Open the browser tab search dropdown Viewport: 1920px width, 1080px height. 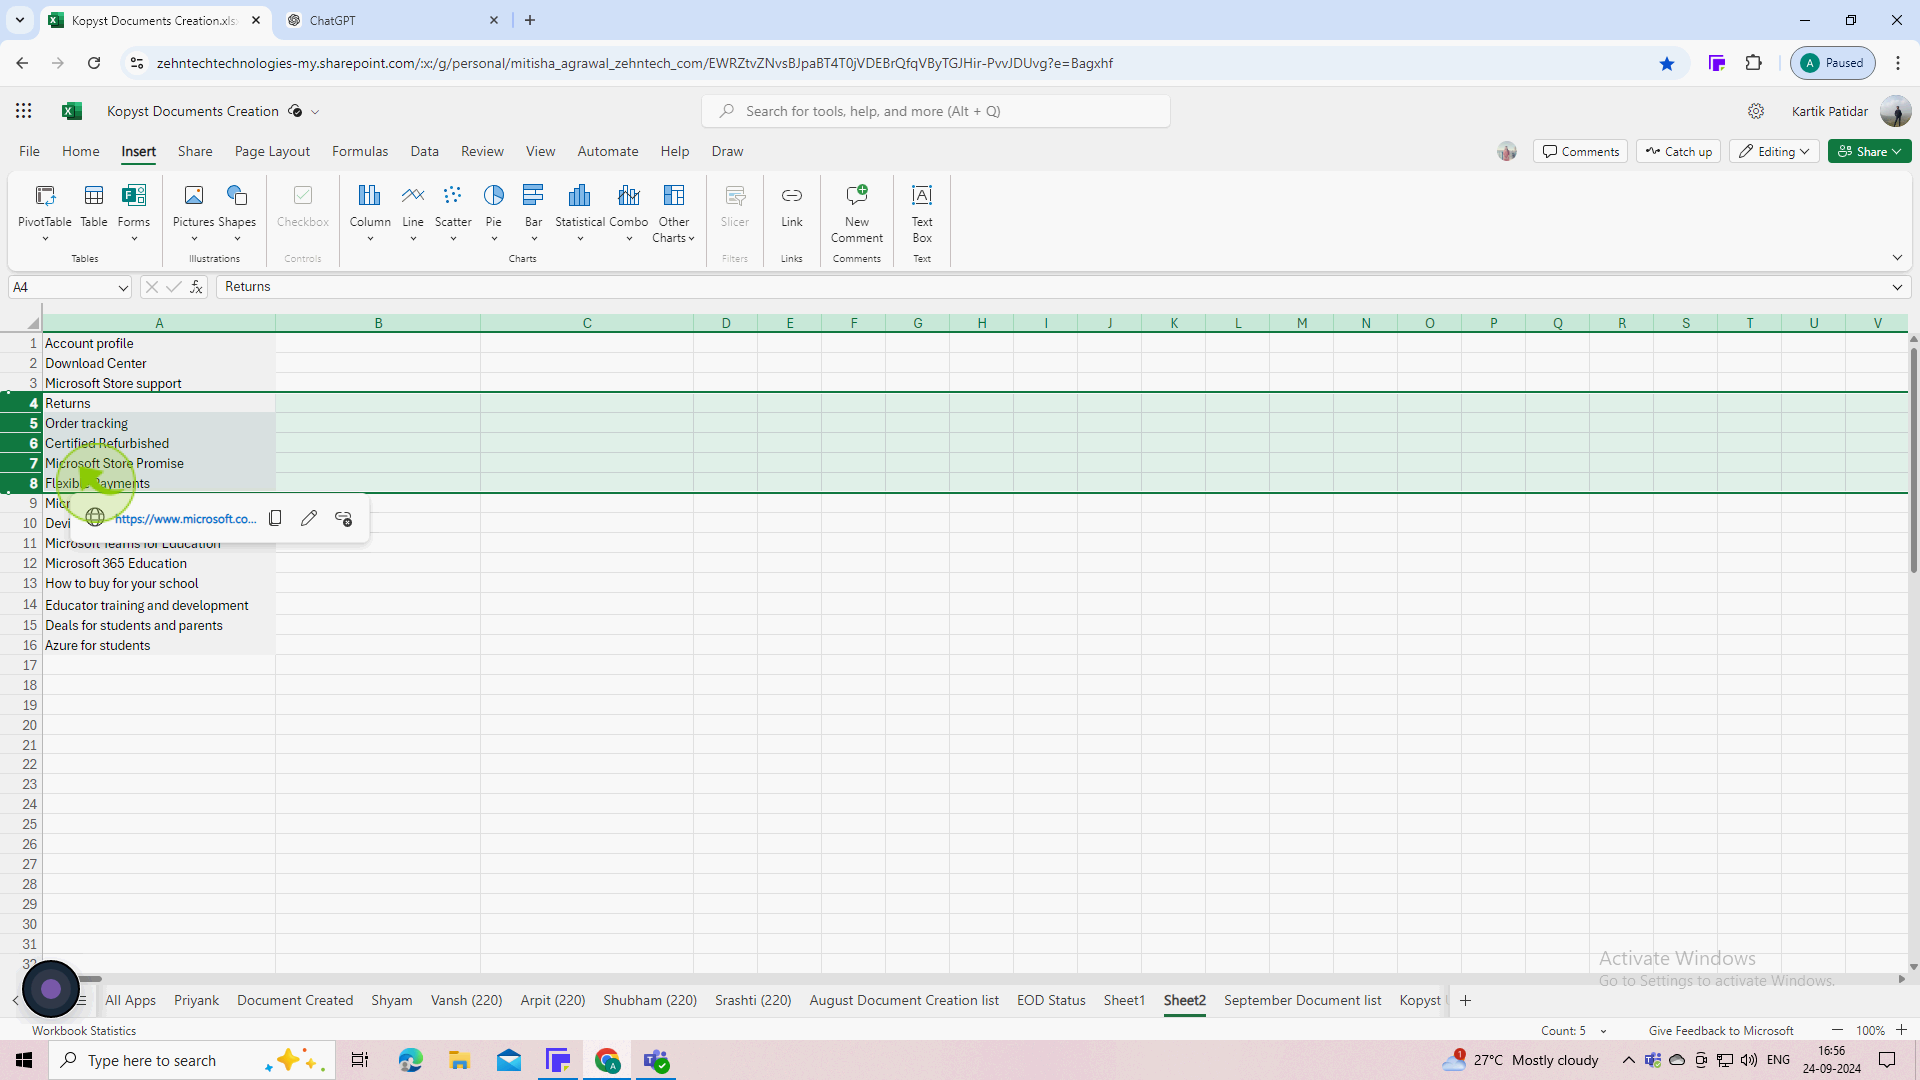19,20
